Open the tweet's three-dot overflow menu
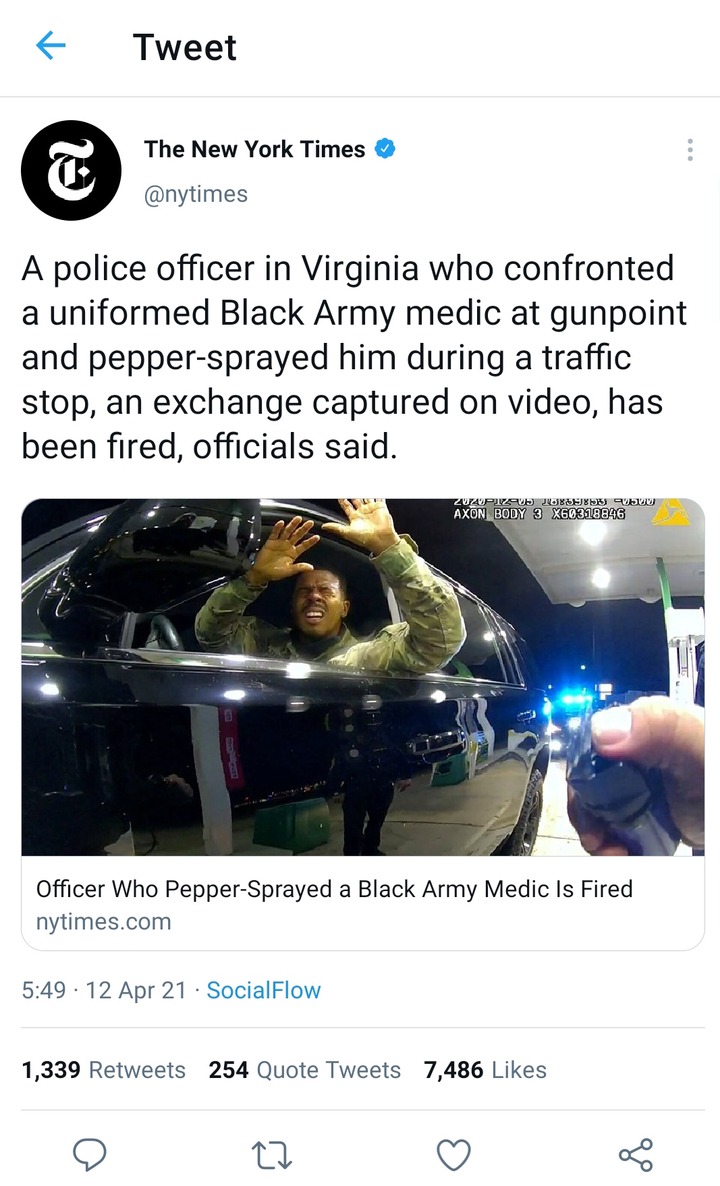The height and width of the screenshot is (1186, 720). tap(690, 150)
